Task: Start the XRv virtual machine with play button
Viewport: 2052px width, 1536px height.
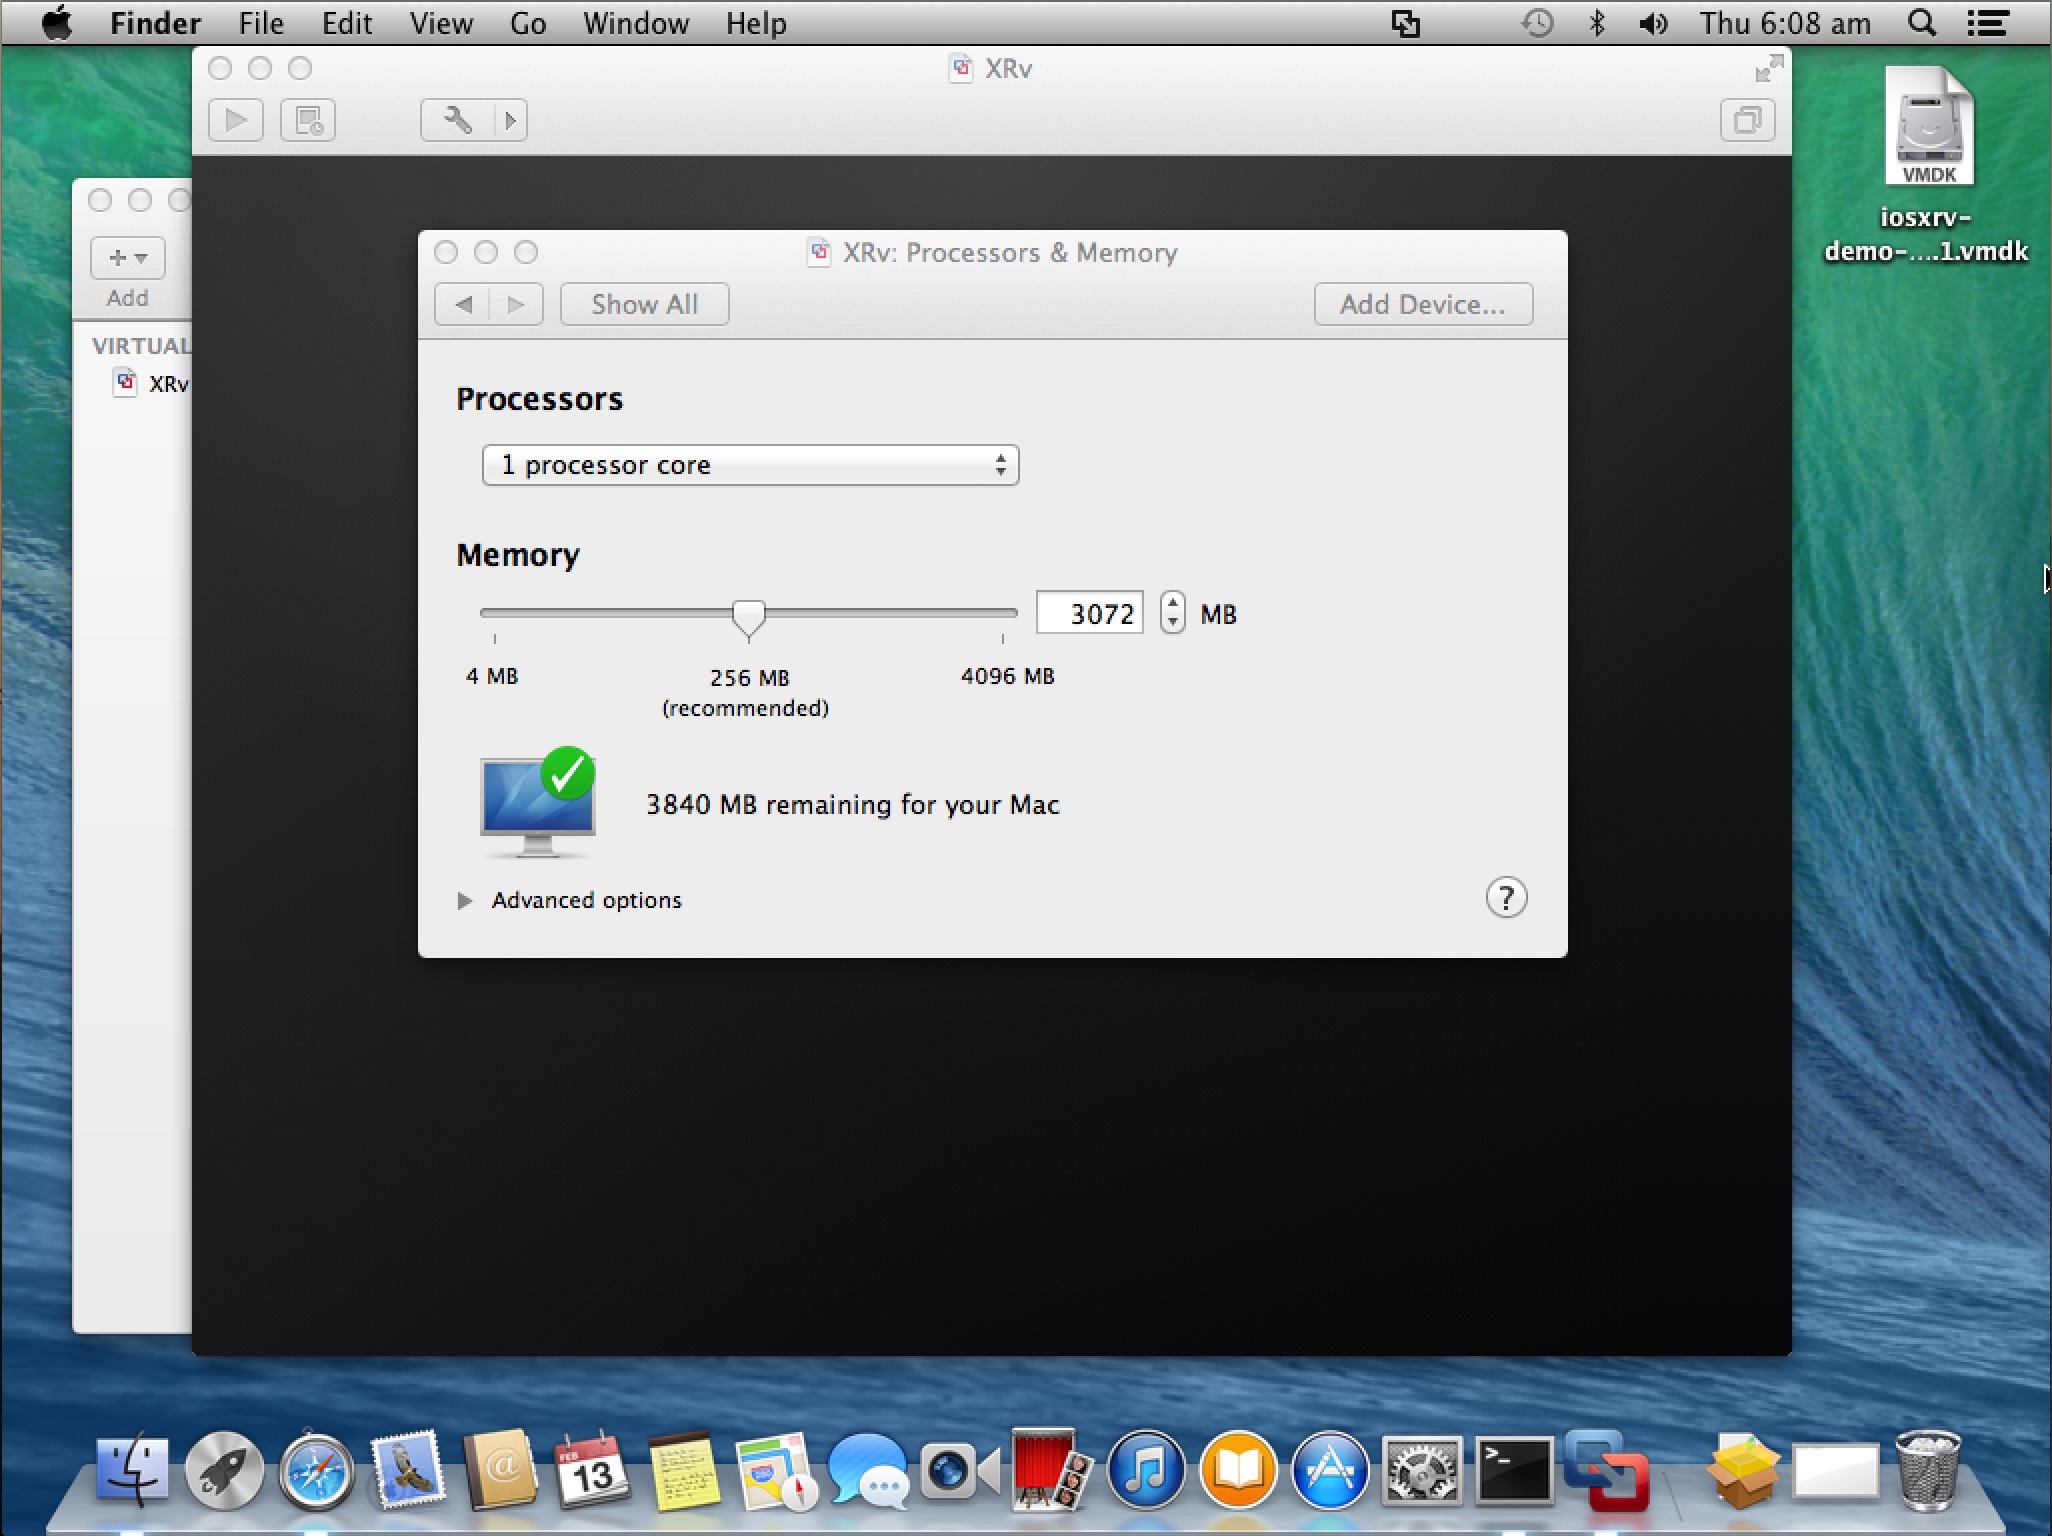Action: (x=236, y=121)
